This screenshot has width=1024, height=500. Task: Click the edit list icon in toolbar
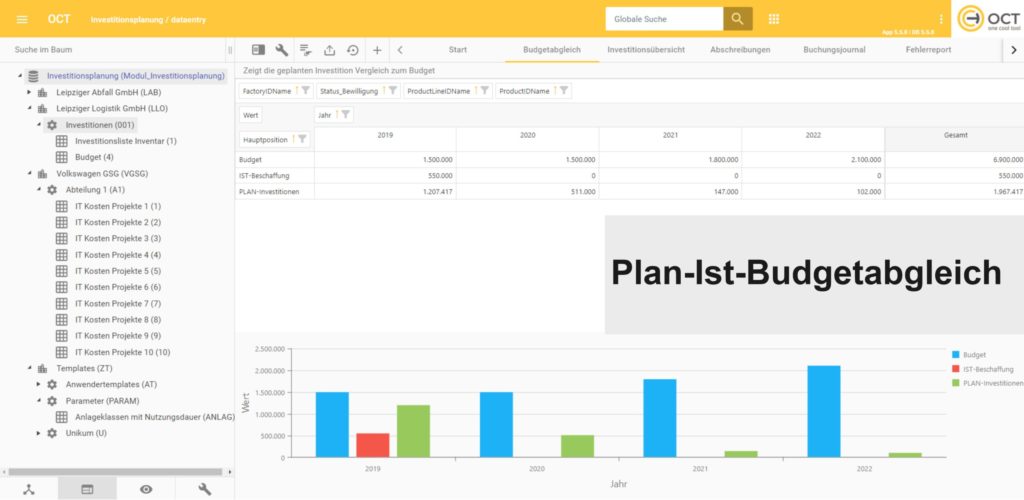305,50
